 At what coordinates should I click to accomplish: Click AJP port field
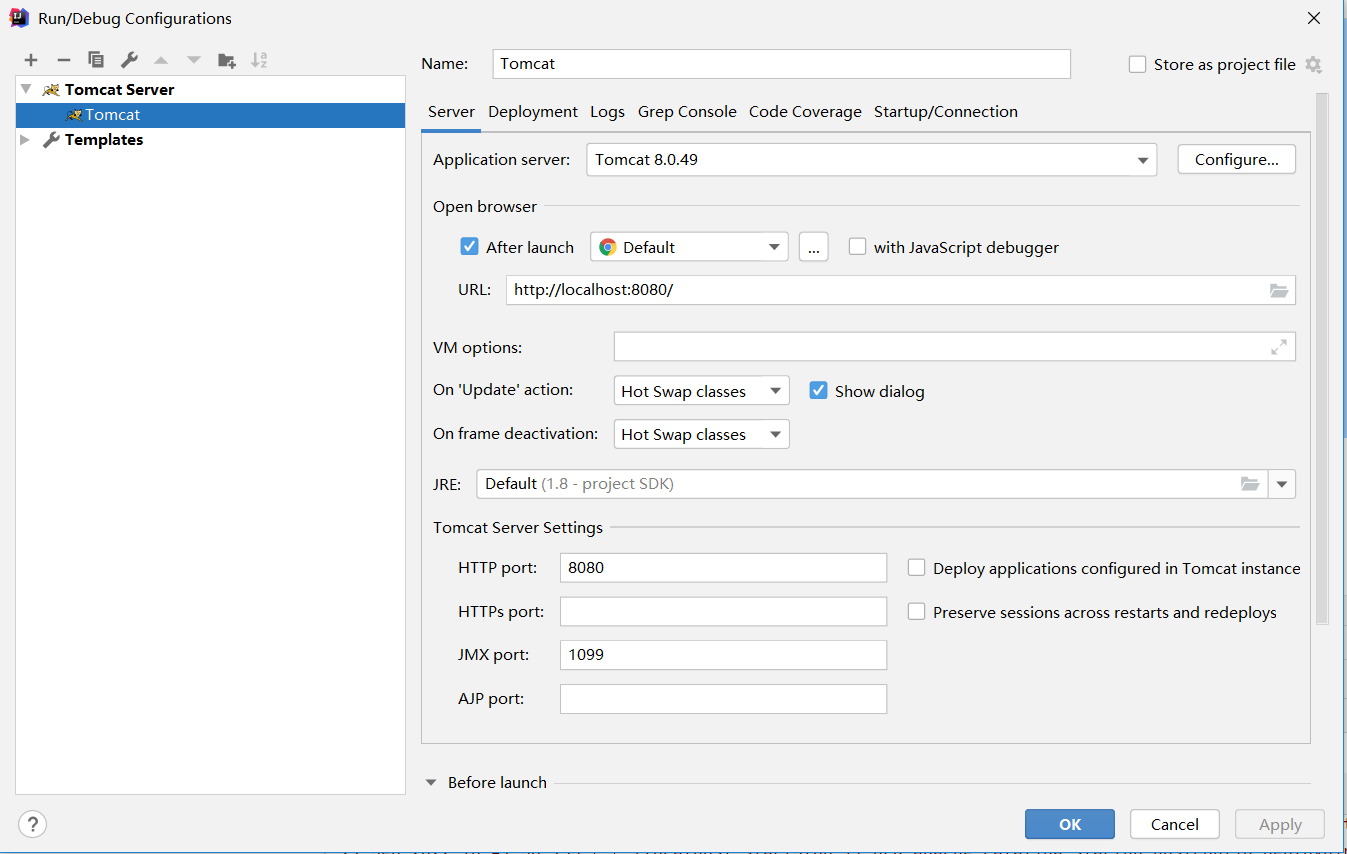tap(723, 699)
